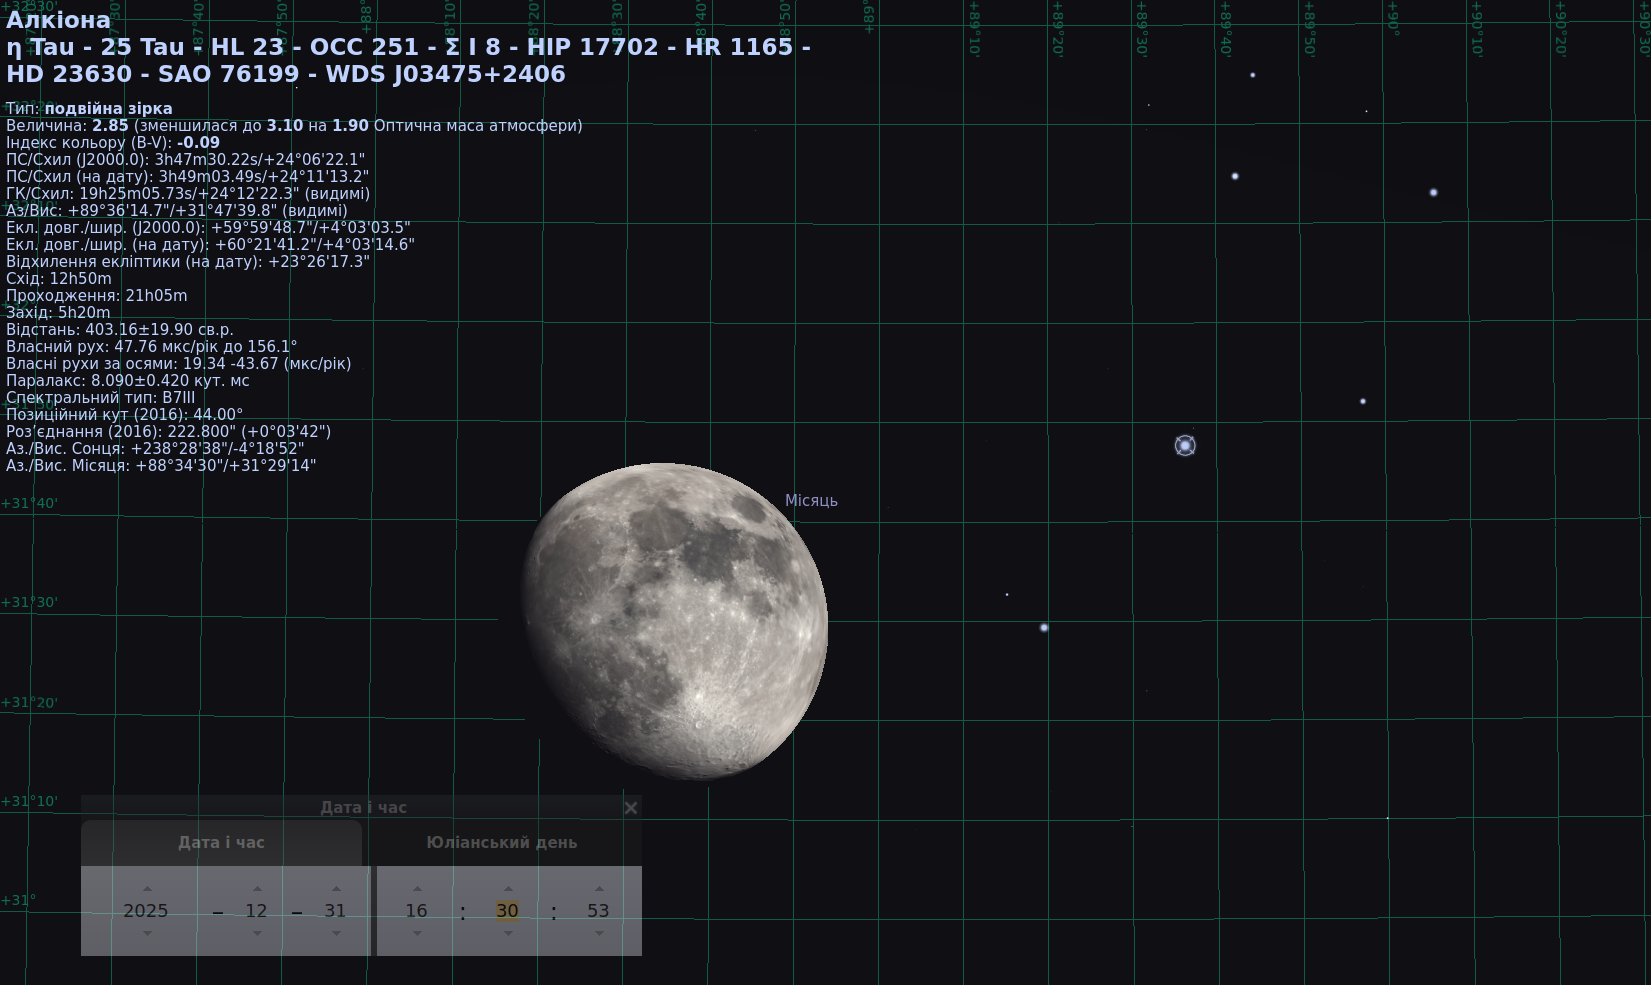The height and width of the screenshot is (985, 1651).
Task: Click the Відстань 403.16±19.90 св.р. line
Action: point(120,329)
